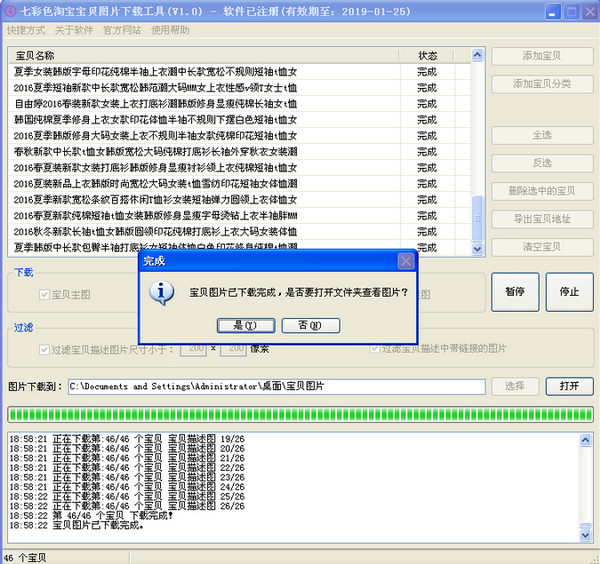The image size is (600, 564).
Task: Click status bar text 46 个宝贝
Action: 25,558
